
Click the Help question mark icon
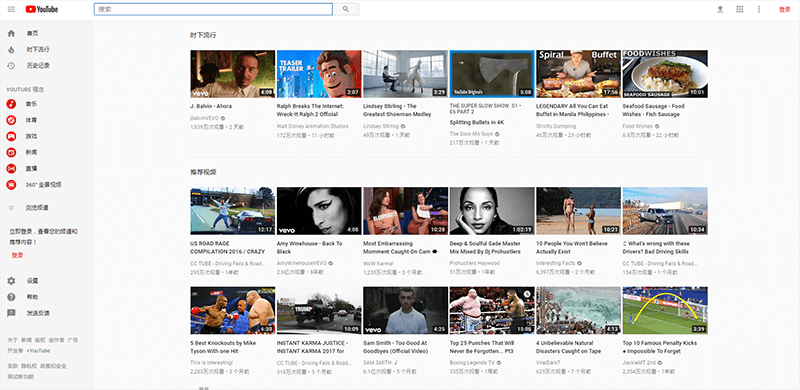click(x=11, y=297)
